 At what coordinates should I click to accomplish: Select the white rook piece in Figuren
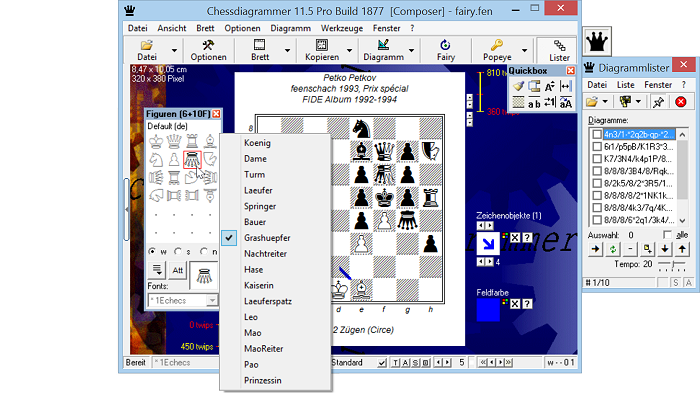[192, 142]
